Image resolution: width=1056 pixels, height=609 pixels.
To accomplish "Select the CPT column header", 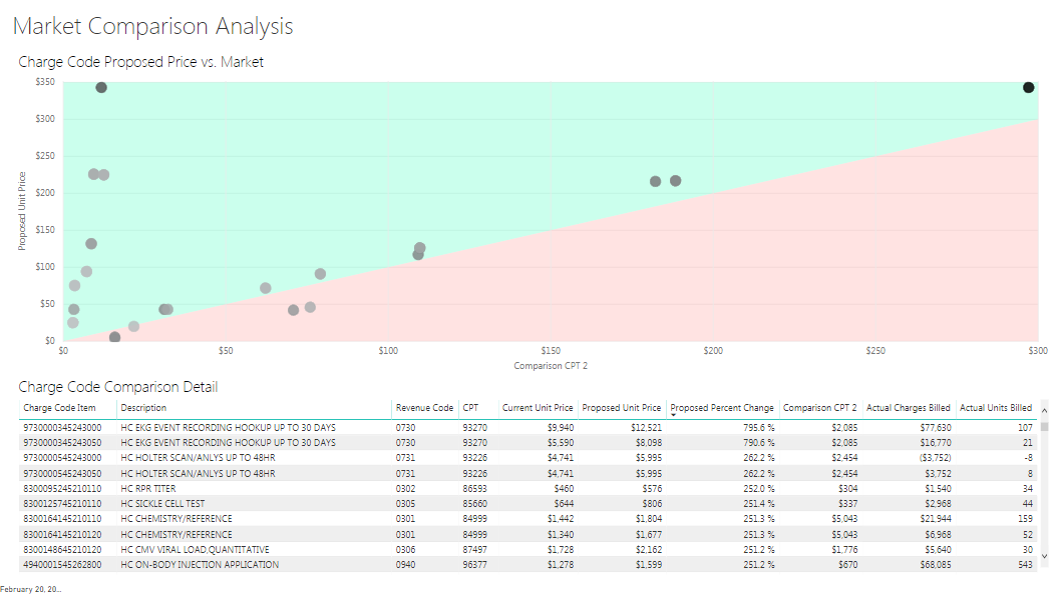I will (x=471, y=408).
